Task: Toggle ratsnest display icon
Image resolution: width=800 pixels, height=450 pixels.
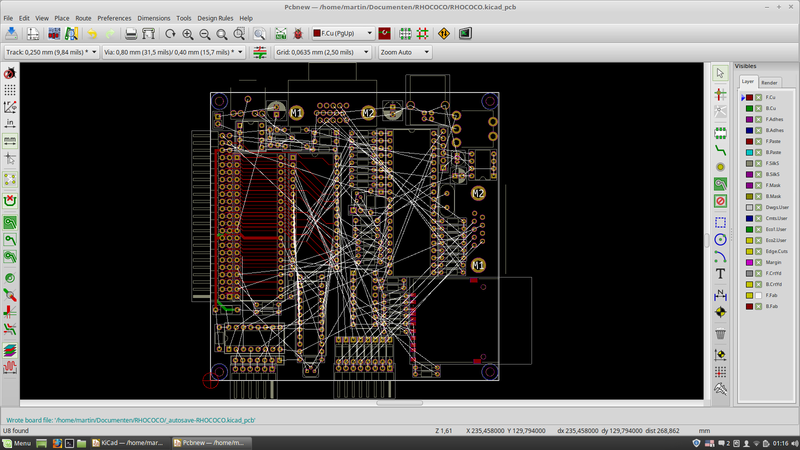Action: coord(10,180)
